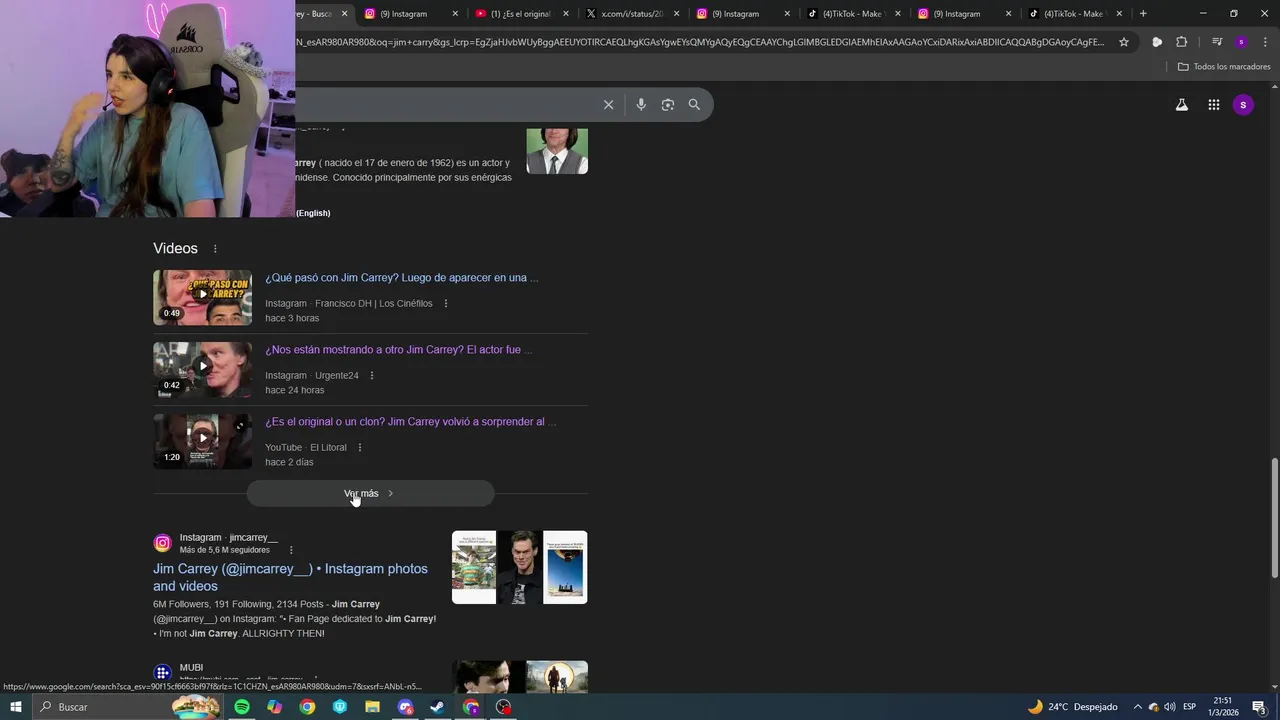
Task: Open the Google apps grid
Action: click(1213, 105)
